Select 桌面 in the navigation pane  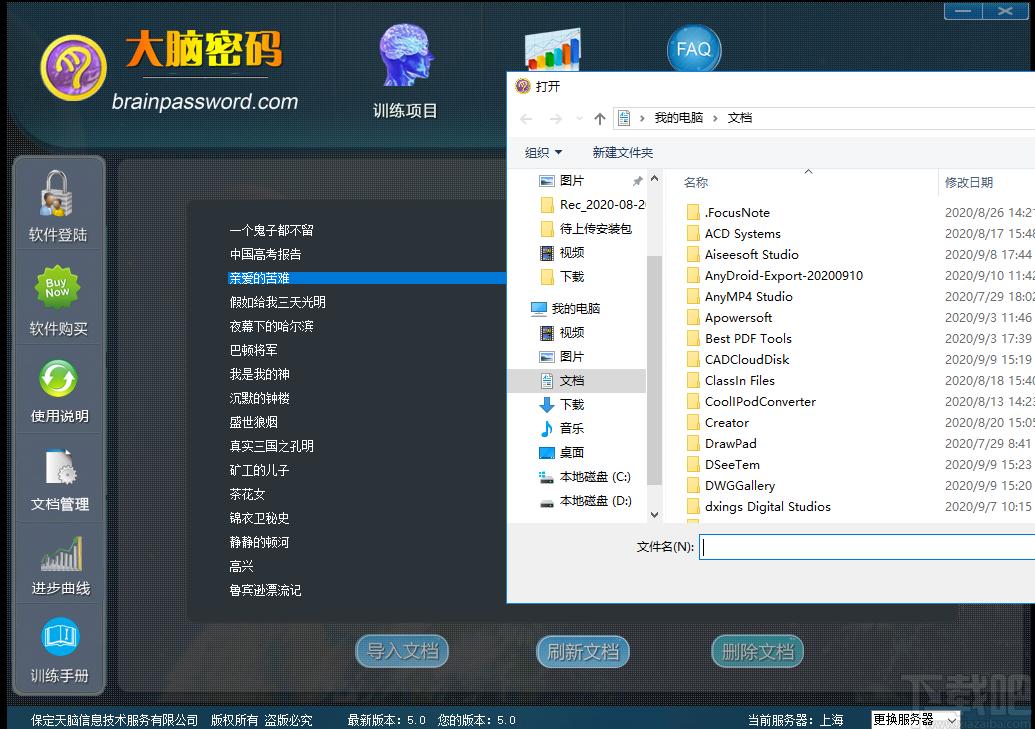[572, 453]
